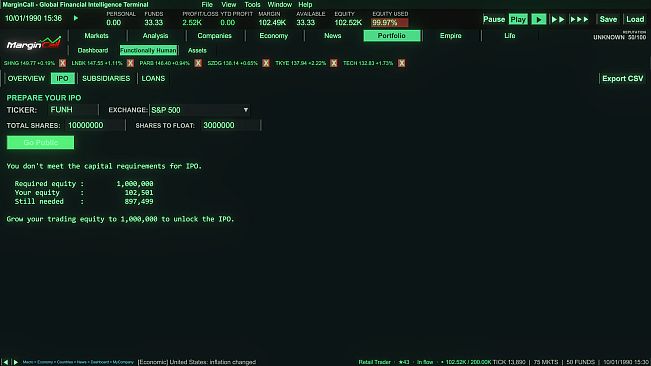Switch to the OVERVIEW section

[x=26, y=78]
